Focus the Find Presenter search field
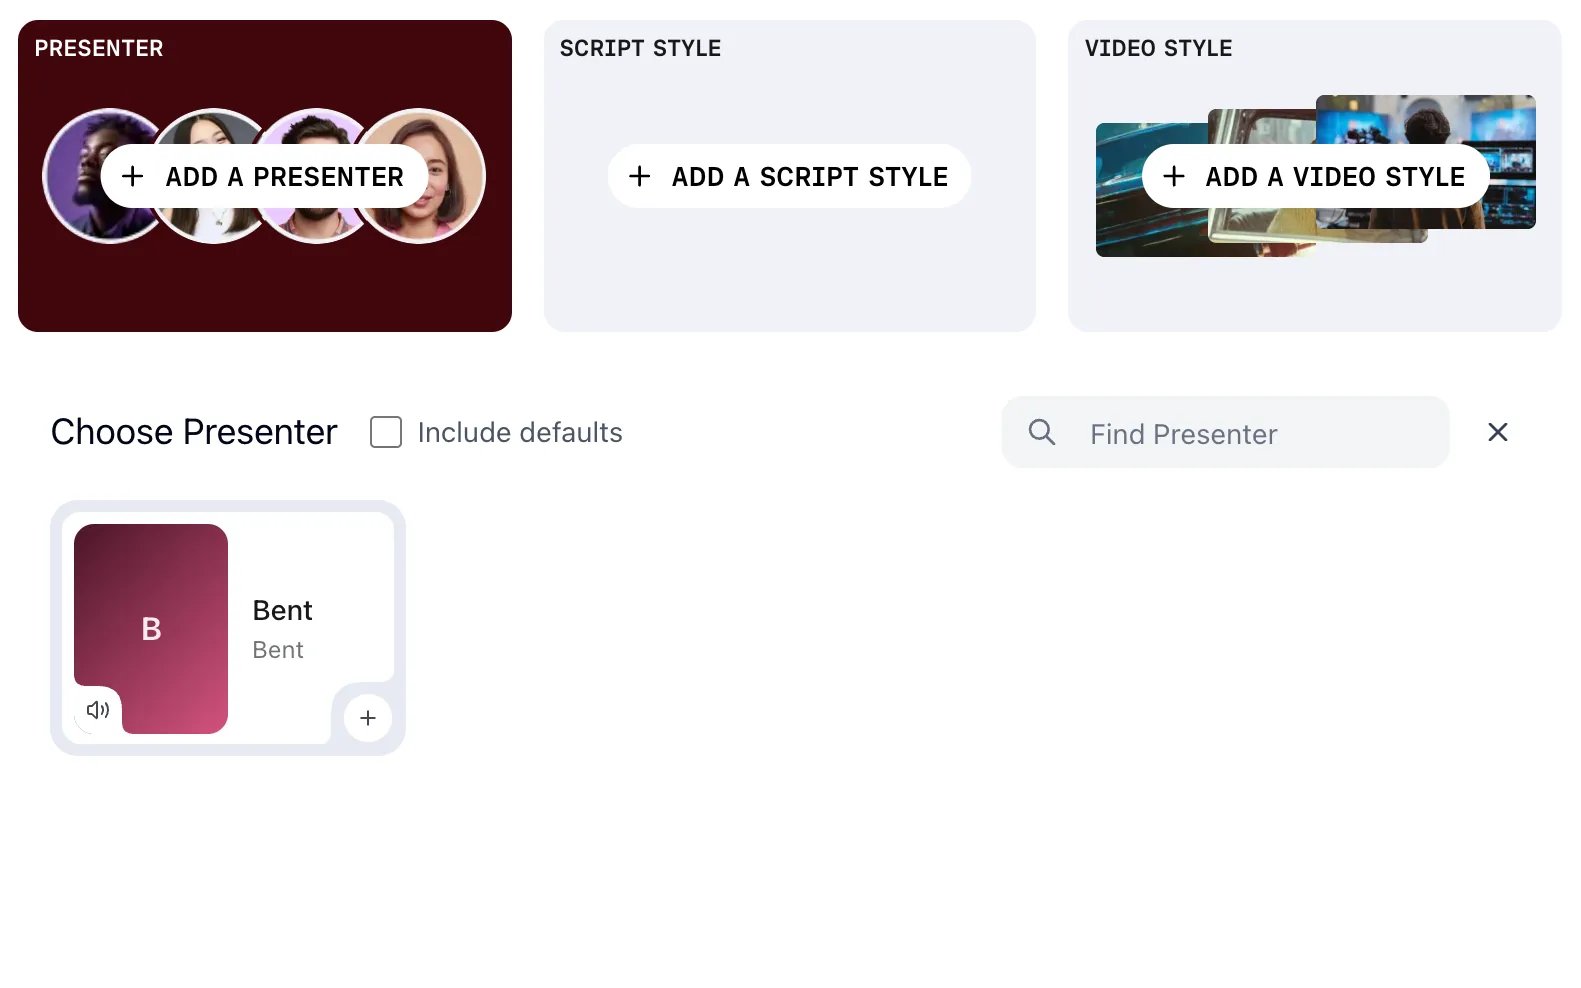The width and height of the screenshot is (1581, 988). (1225, 432)
